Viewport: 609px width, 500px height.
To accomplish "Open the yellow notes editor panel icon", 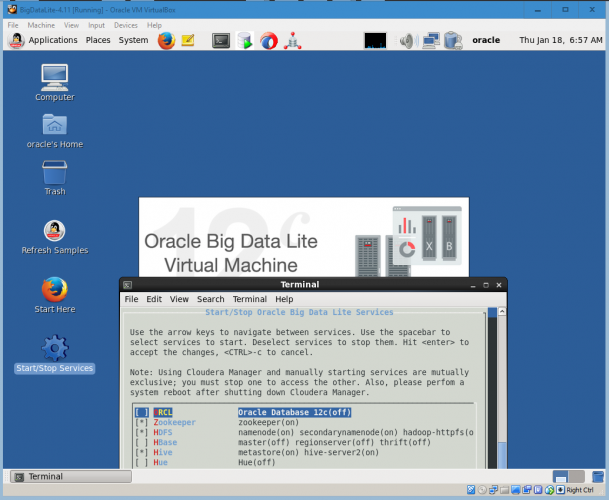I will (x=188, y=40).
